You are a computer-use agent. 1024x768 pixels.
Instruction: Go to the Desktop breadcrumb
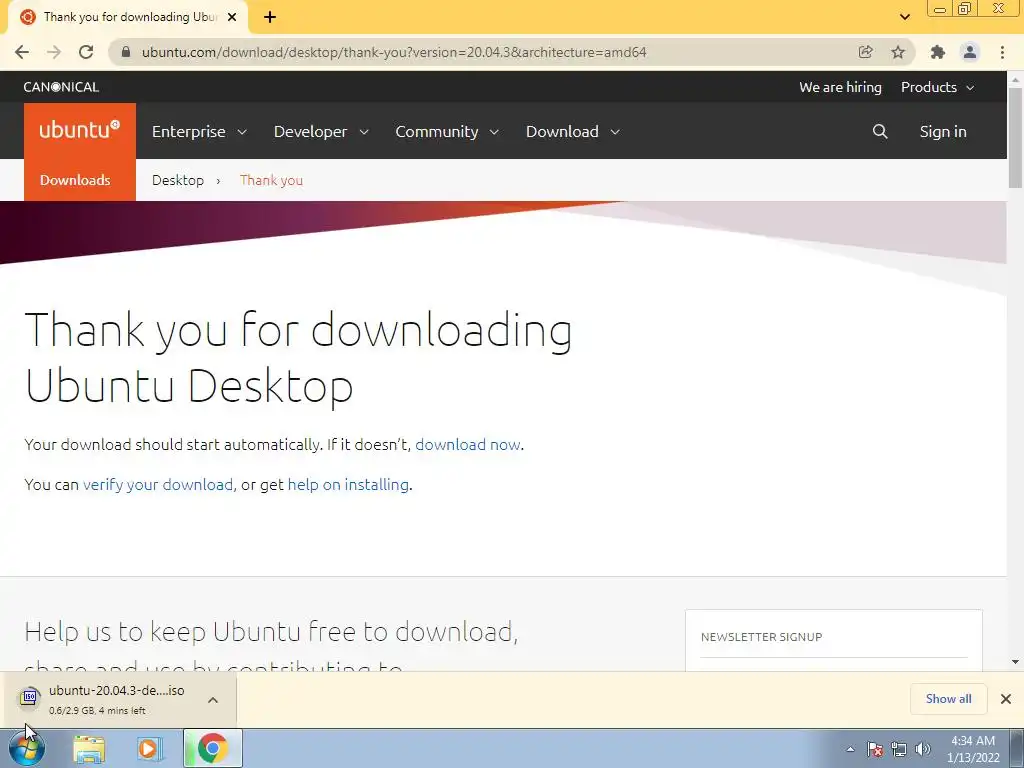[x=178, y=180]
